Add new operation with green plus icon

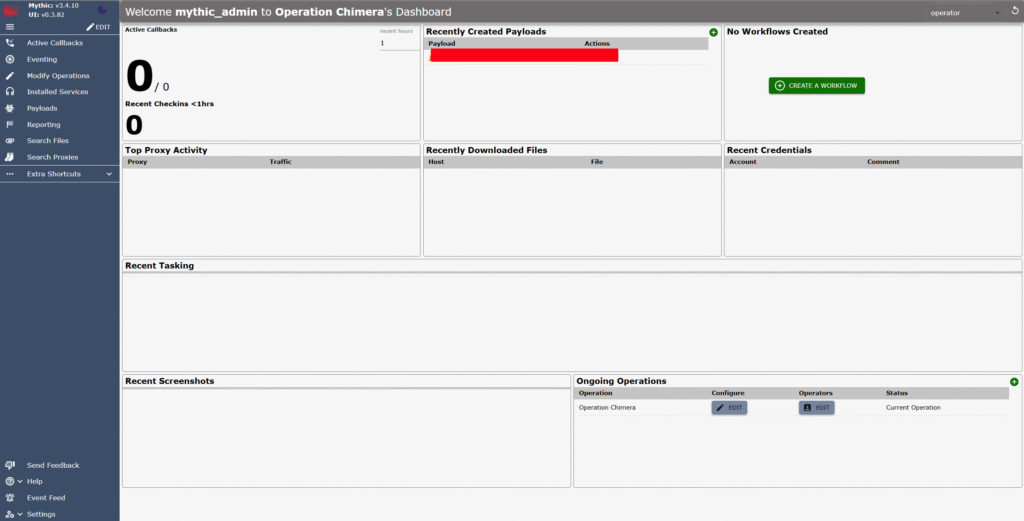pos(1014,382)
